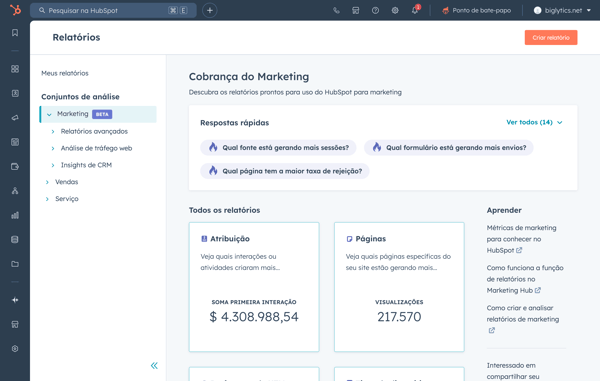The image size is (600, 381).
Task: Expand the Serviço section
Action: [x=47, y=199]
